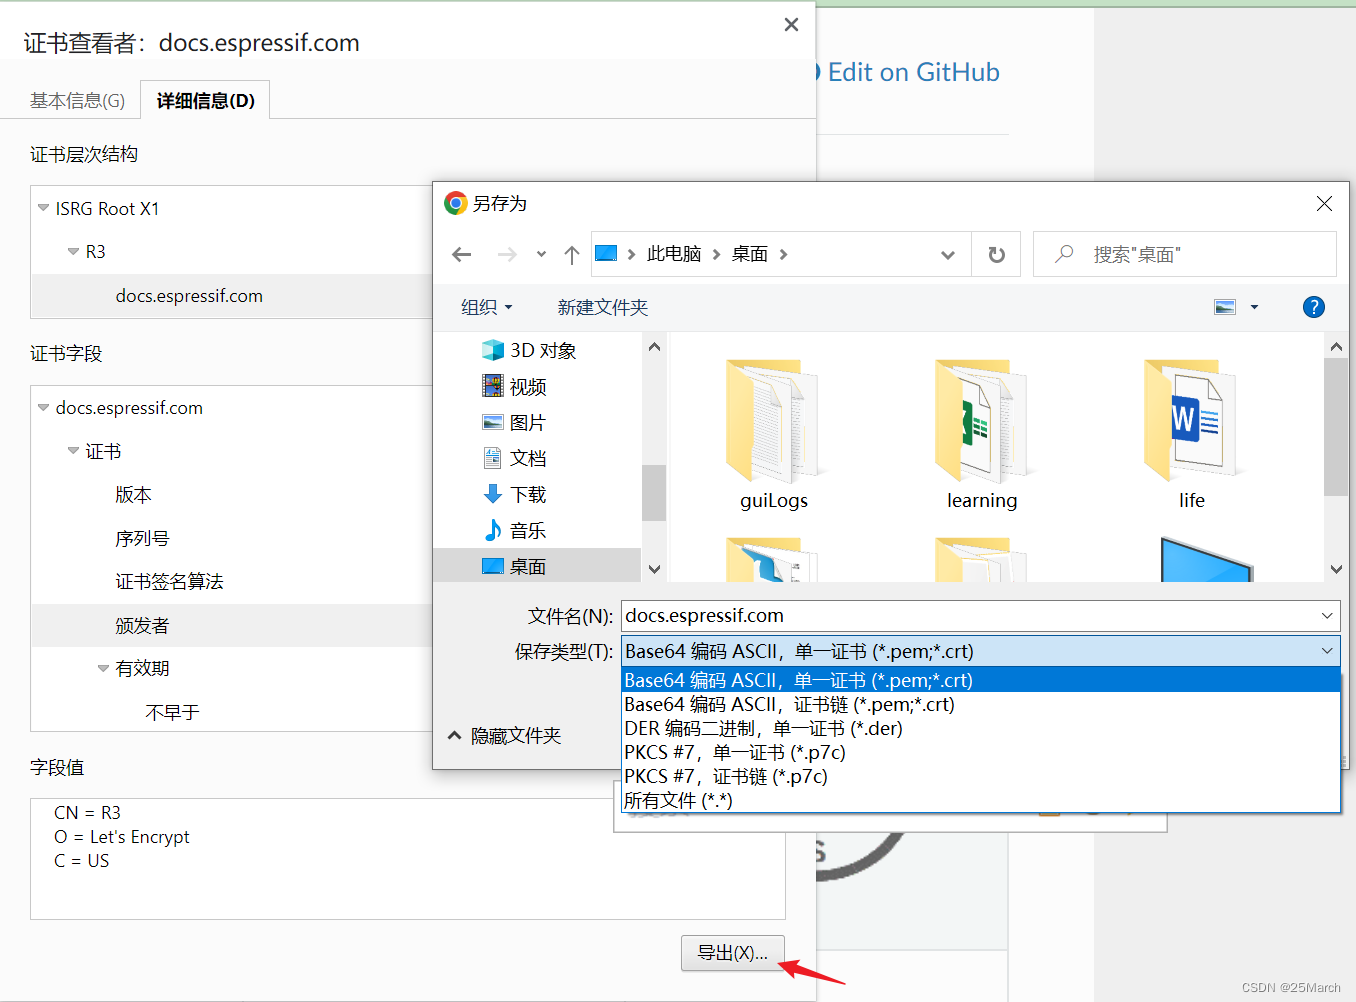The height and width of the screenshot is (1002, 1356).
Task: Collapse docs.espressif.com fields node
Action: [x=43, y=408]
